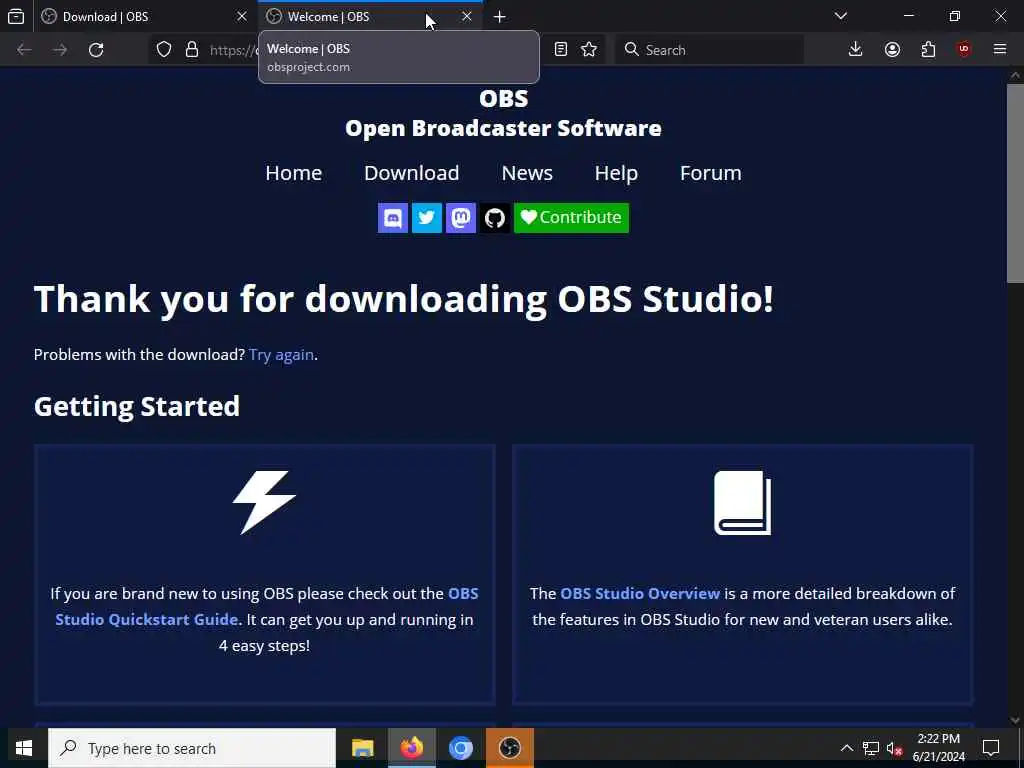
Task: Show hidden system tray icons
Action: coord(846,748)
